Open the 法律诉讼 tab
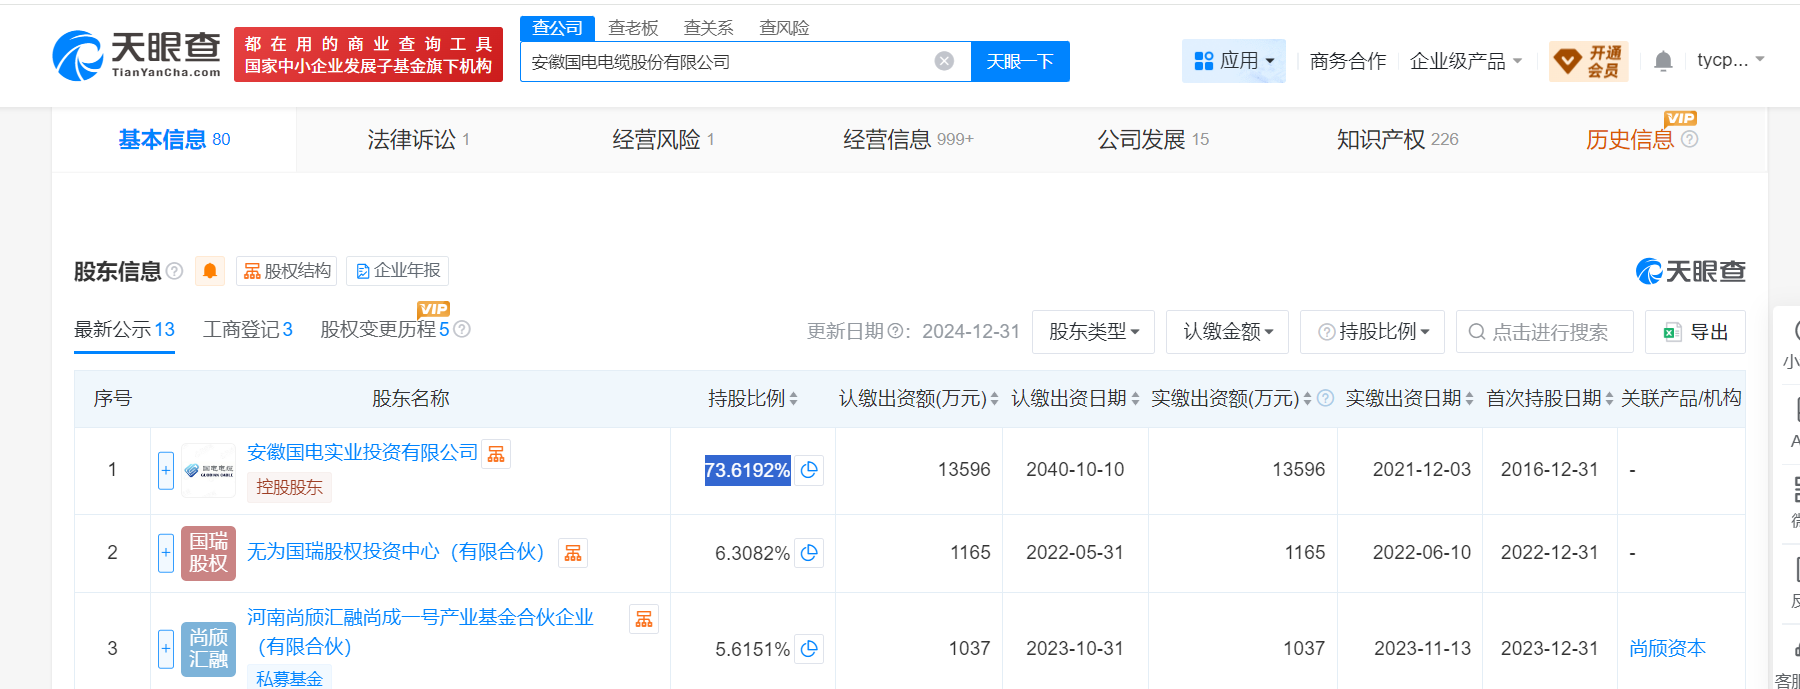Screen dimensions: 1800x689 point(418,139)
